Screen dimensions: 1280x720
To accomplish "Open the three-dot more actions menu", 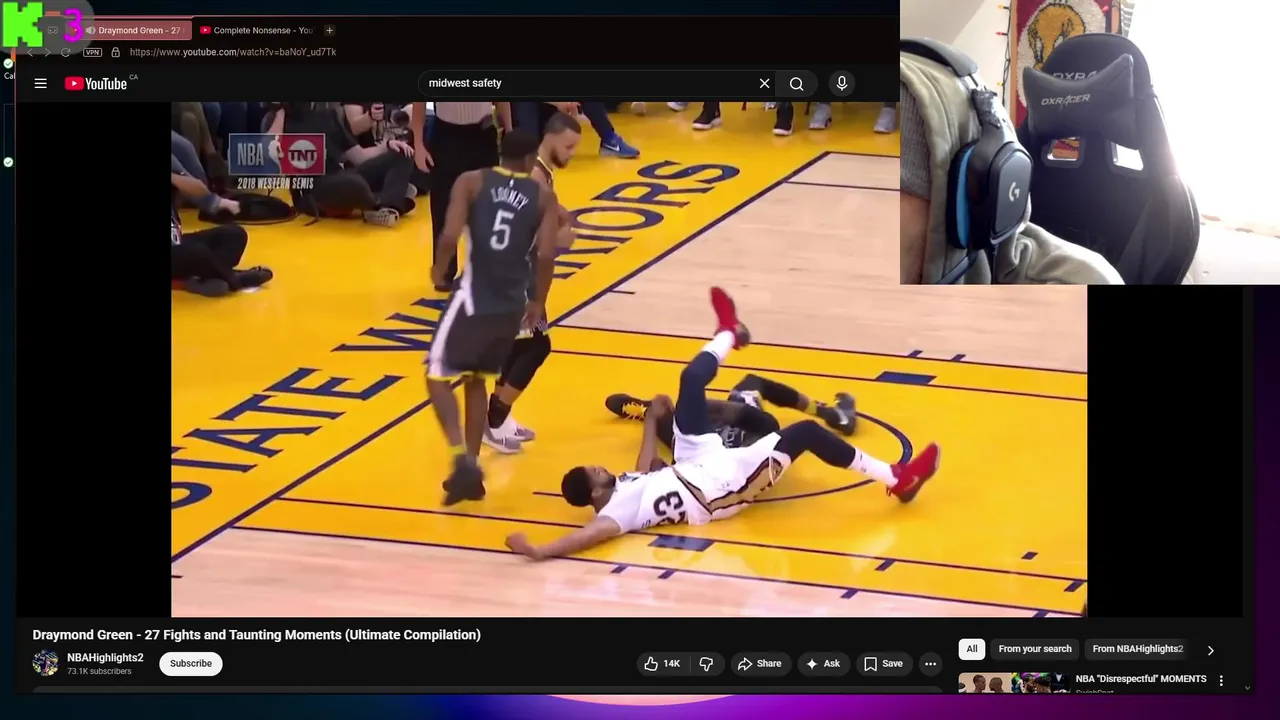I will 930,664.
